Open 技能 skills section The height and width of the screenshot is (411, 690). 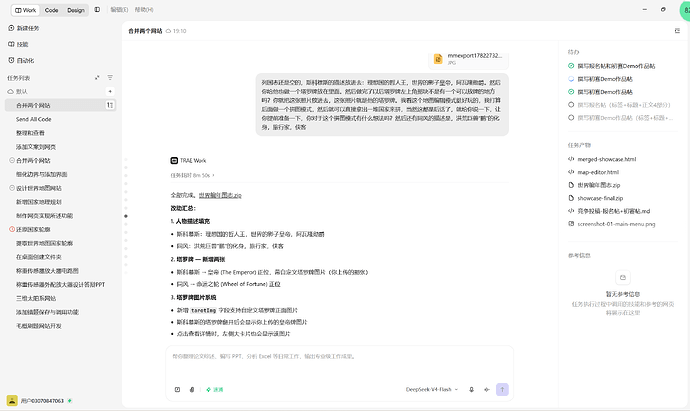tap(18, 44)
